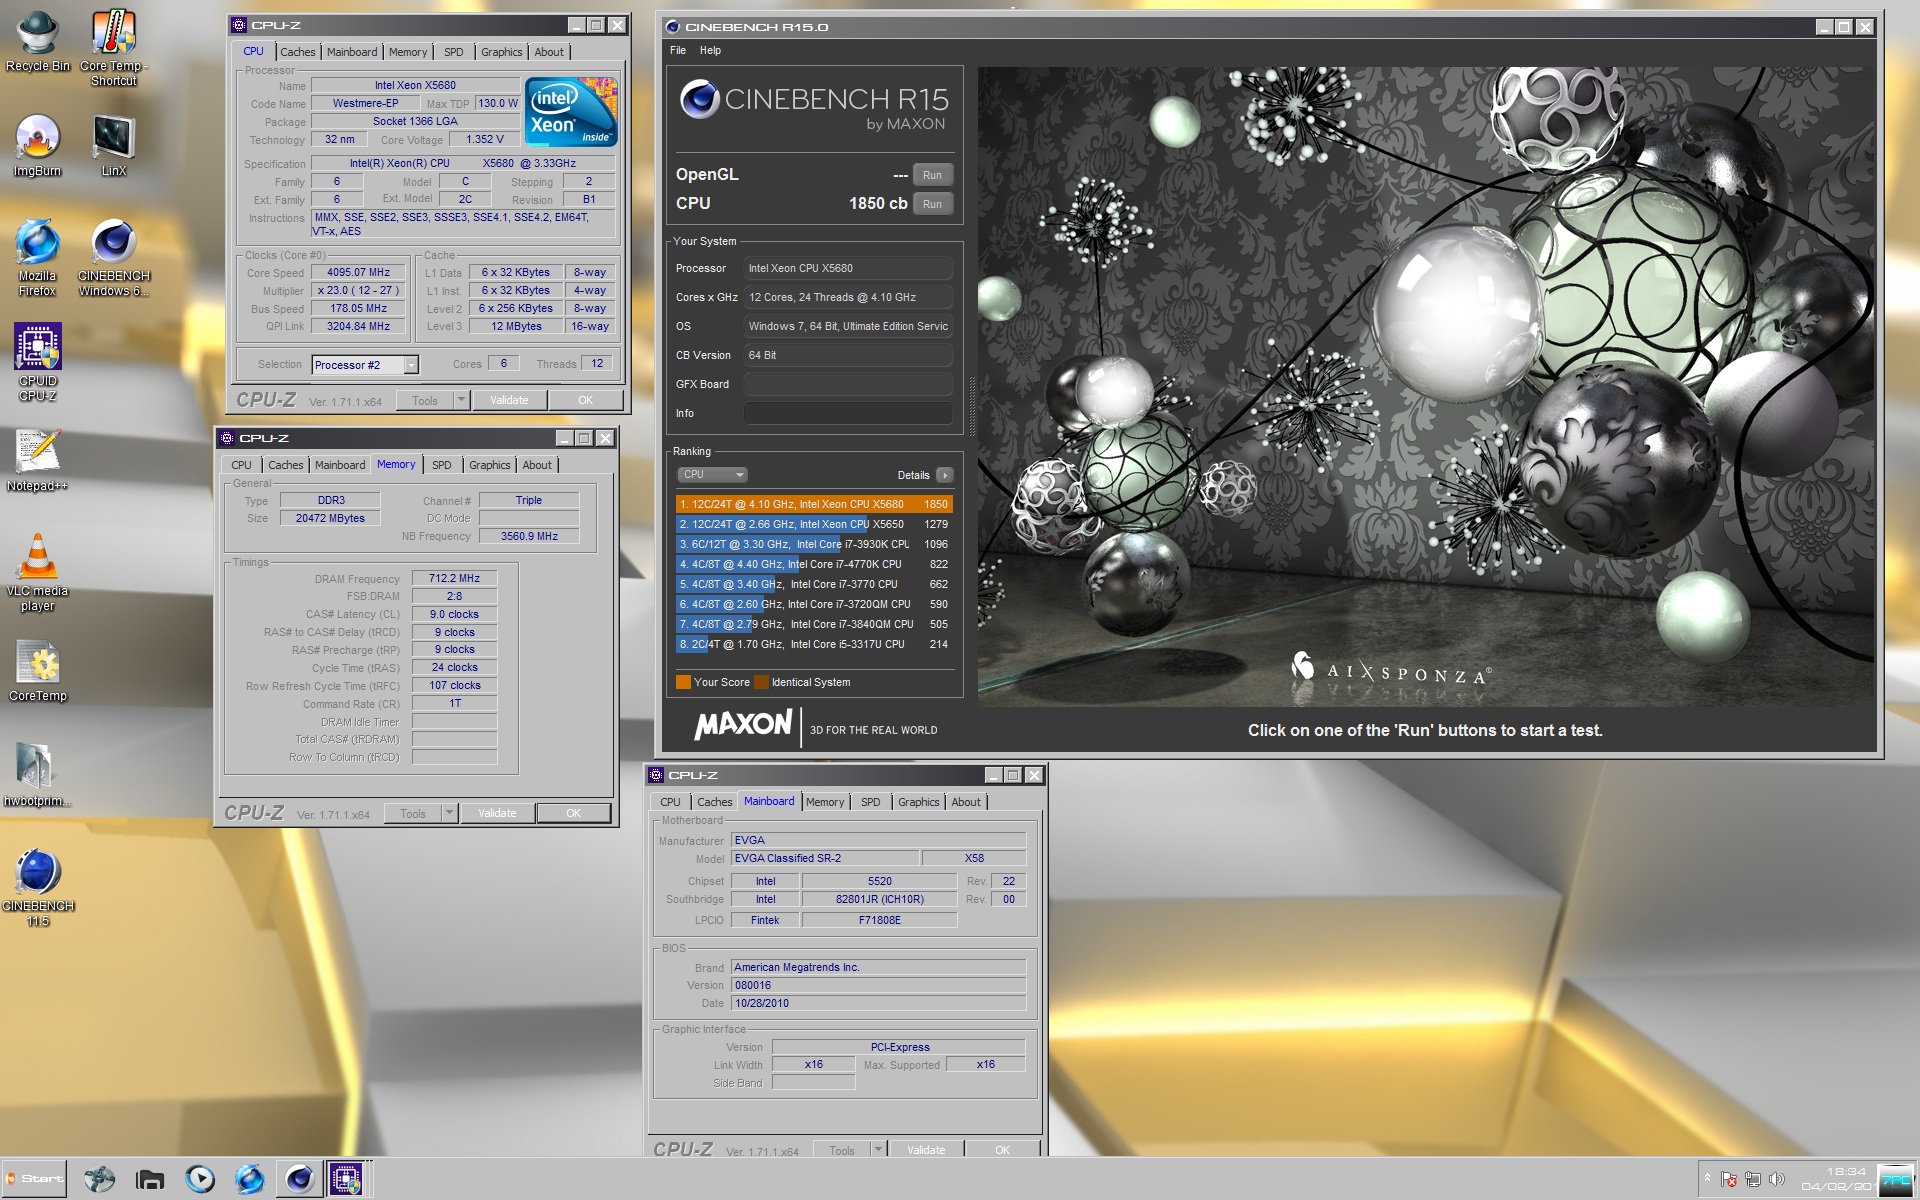This screenshot has height=1200, width=1920.
Task: Switch to Caches tab in top CPU-Z window
Action: [297, 52]
